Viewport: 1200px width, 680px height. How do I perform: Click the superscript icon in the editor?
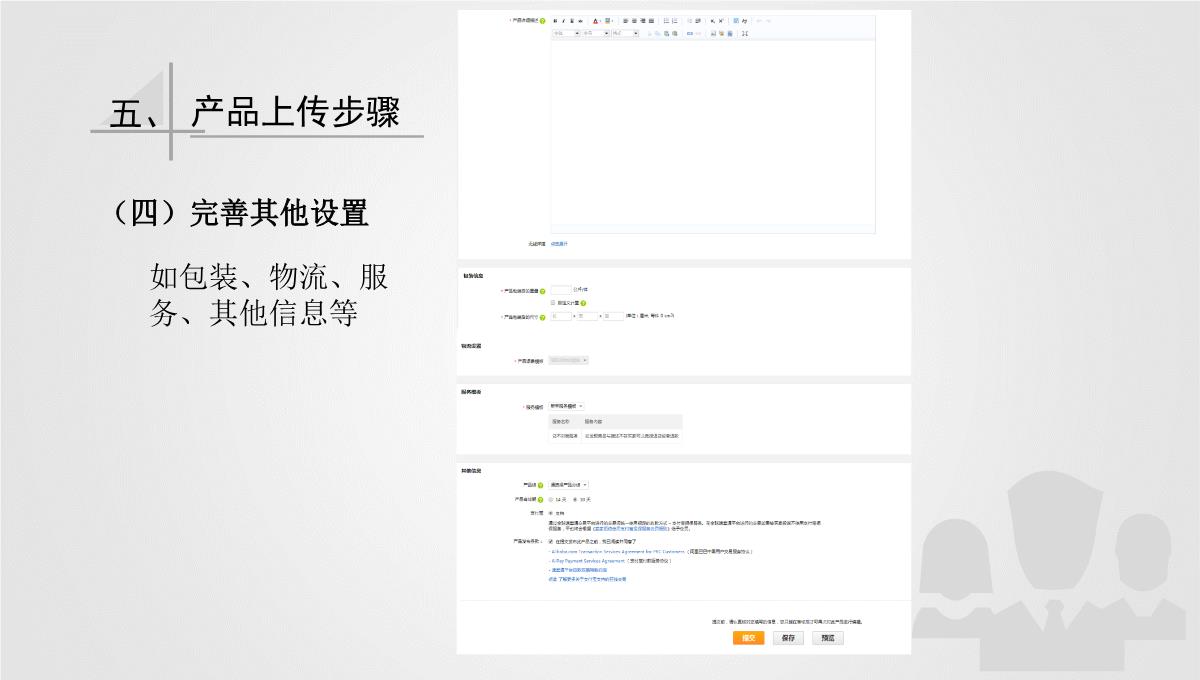coord(721,21)
